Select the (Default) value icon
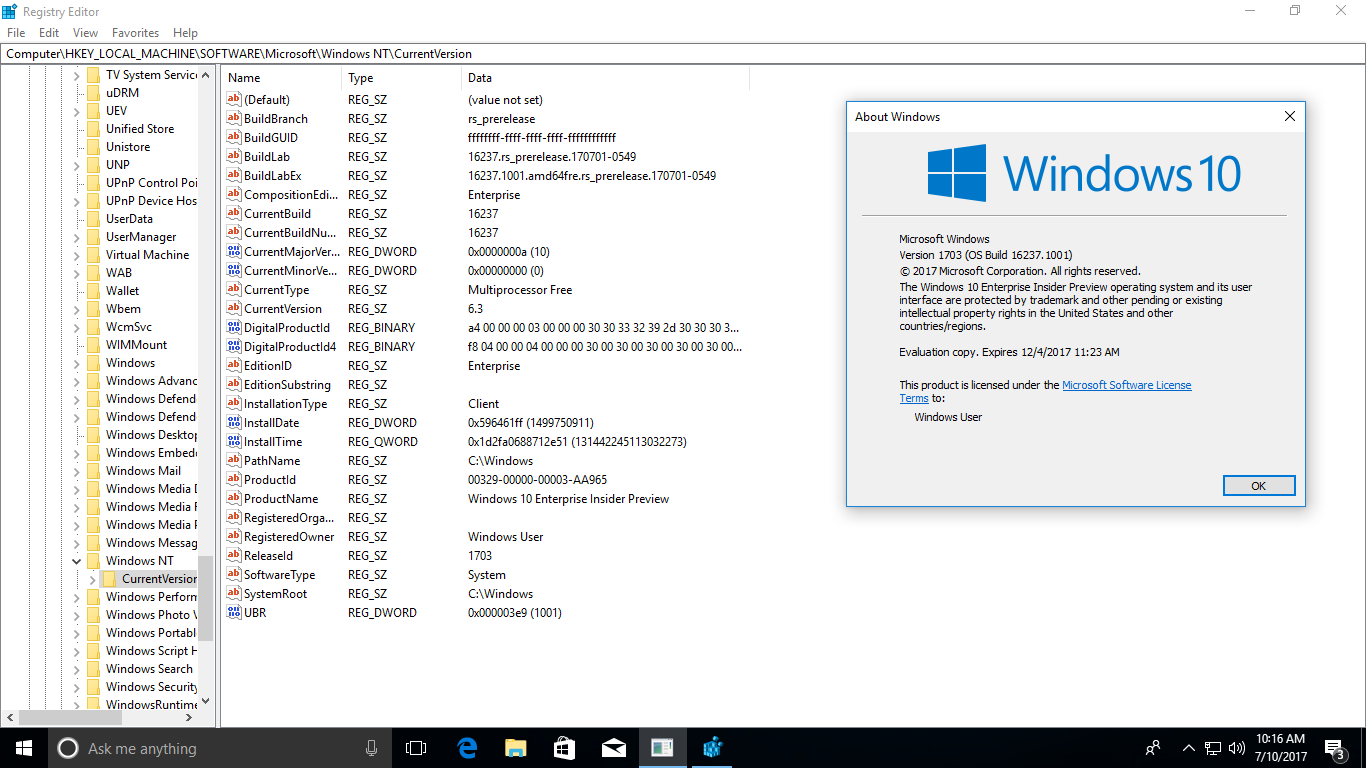Image resolution: width=1366 pixels, height=768 pixels. [x=234, y=100]
